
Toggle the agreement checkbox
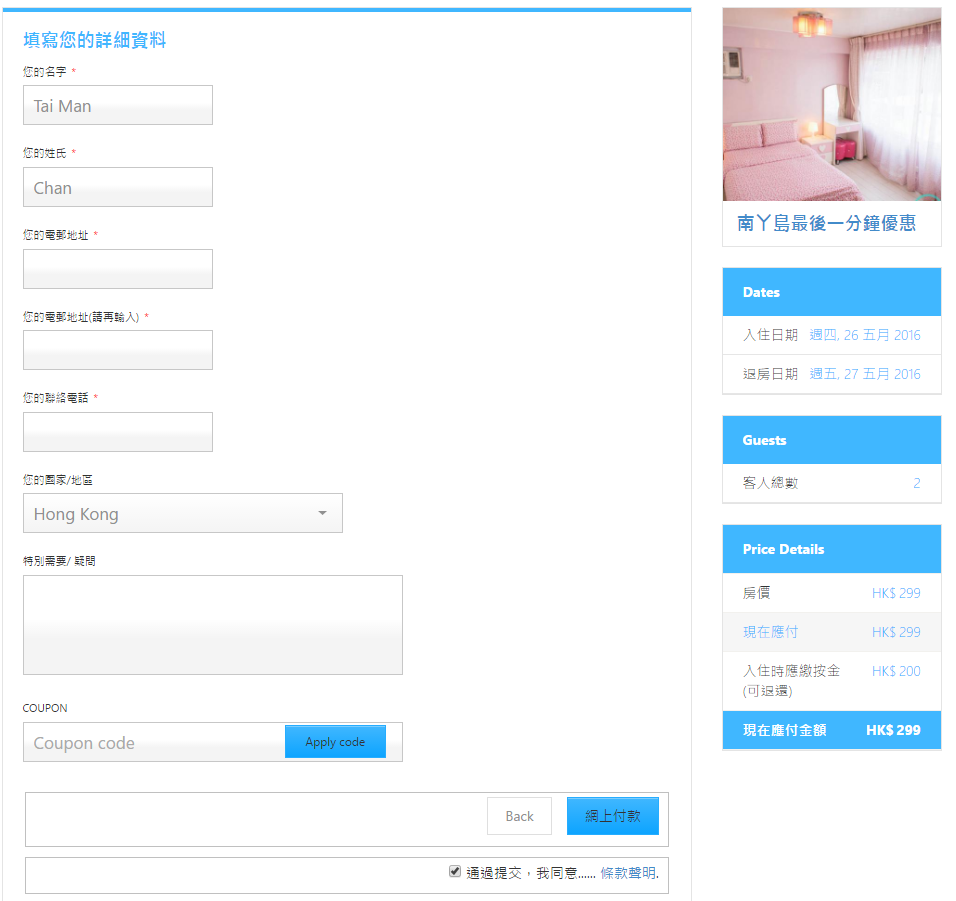pyautogui.click(x=455, y=872)
